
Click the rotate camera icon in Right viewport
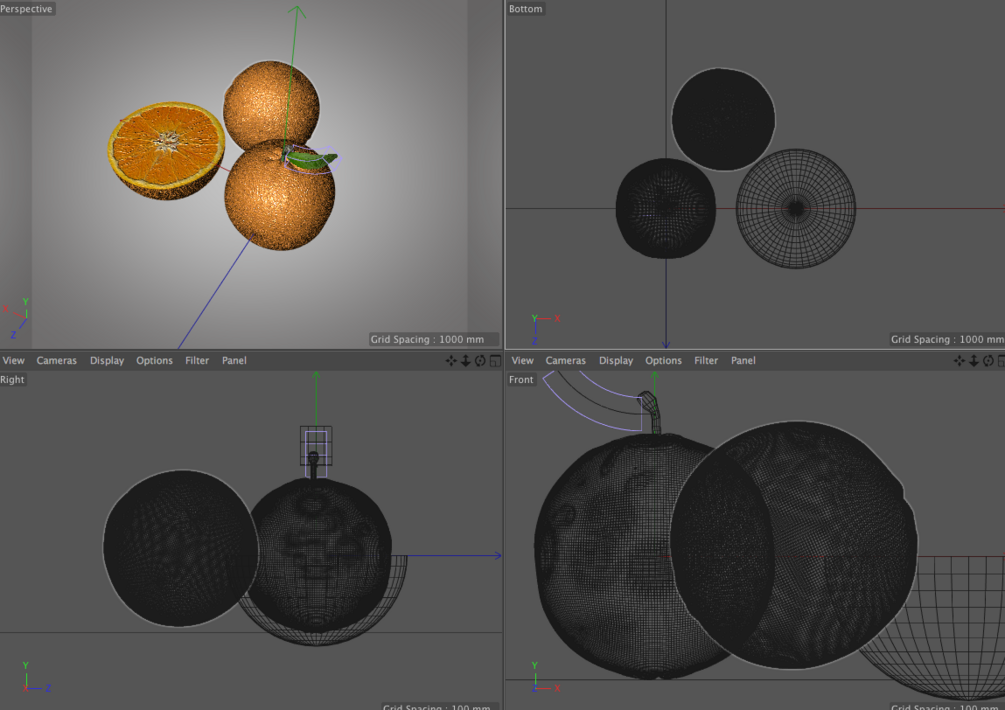pos(480,361)
